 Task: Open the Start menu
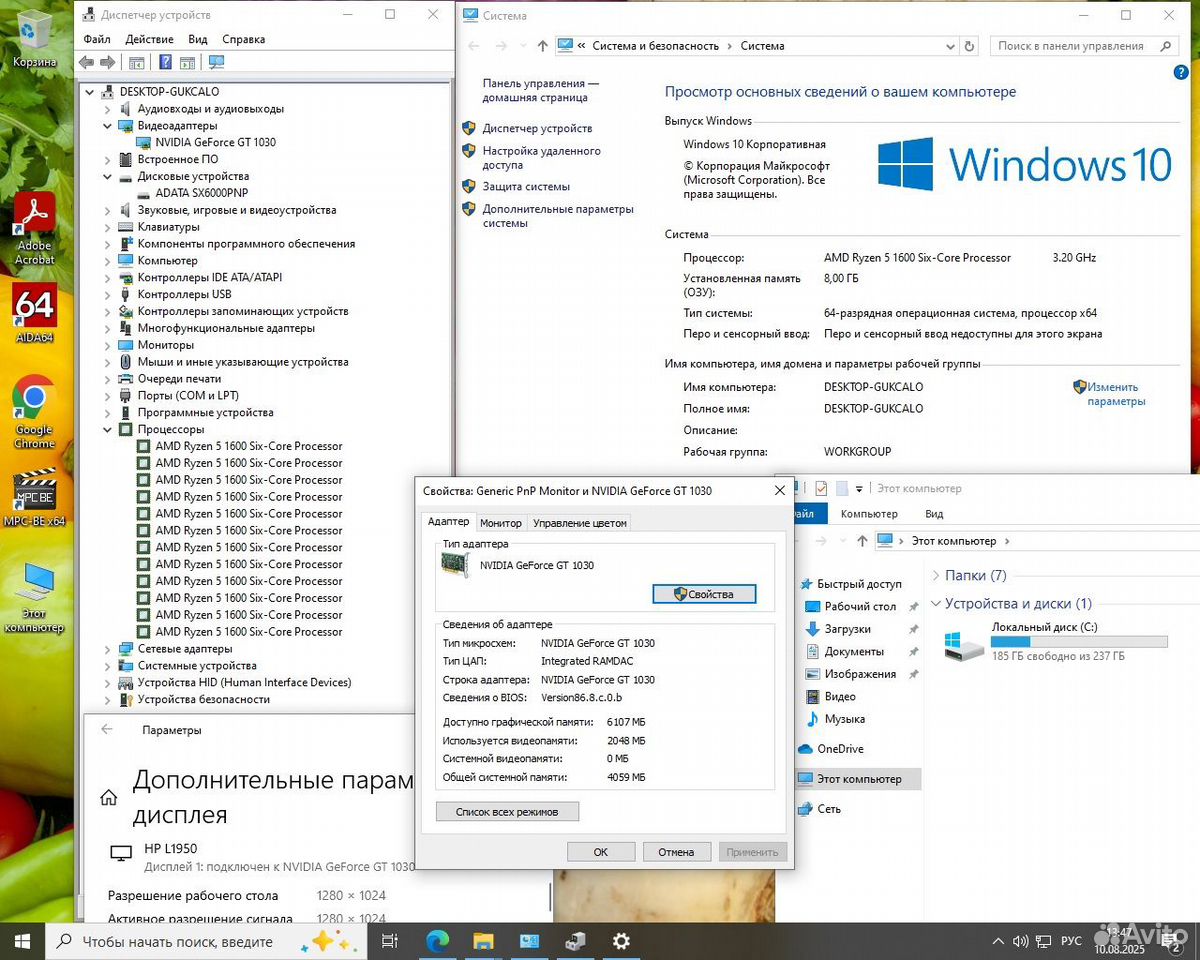[22, 941]
